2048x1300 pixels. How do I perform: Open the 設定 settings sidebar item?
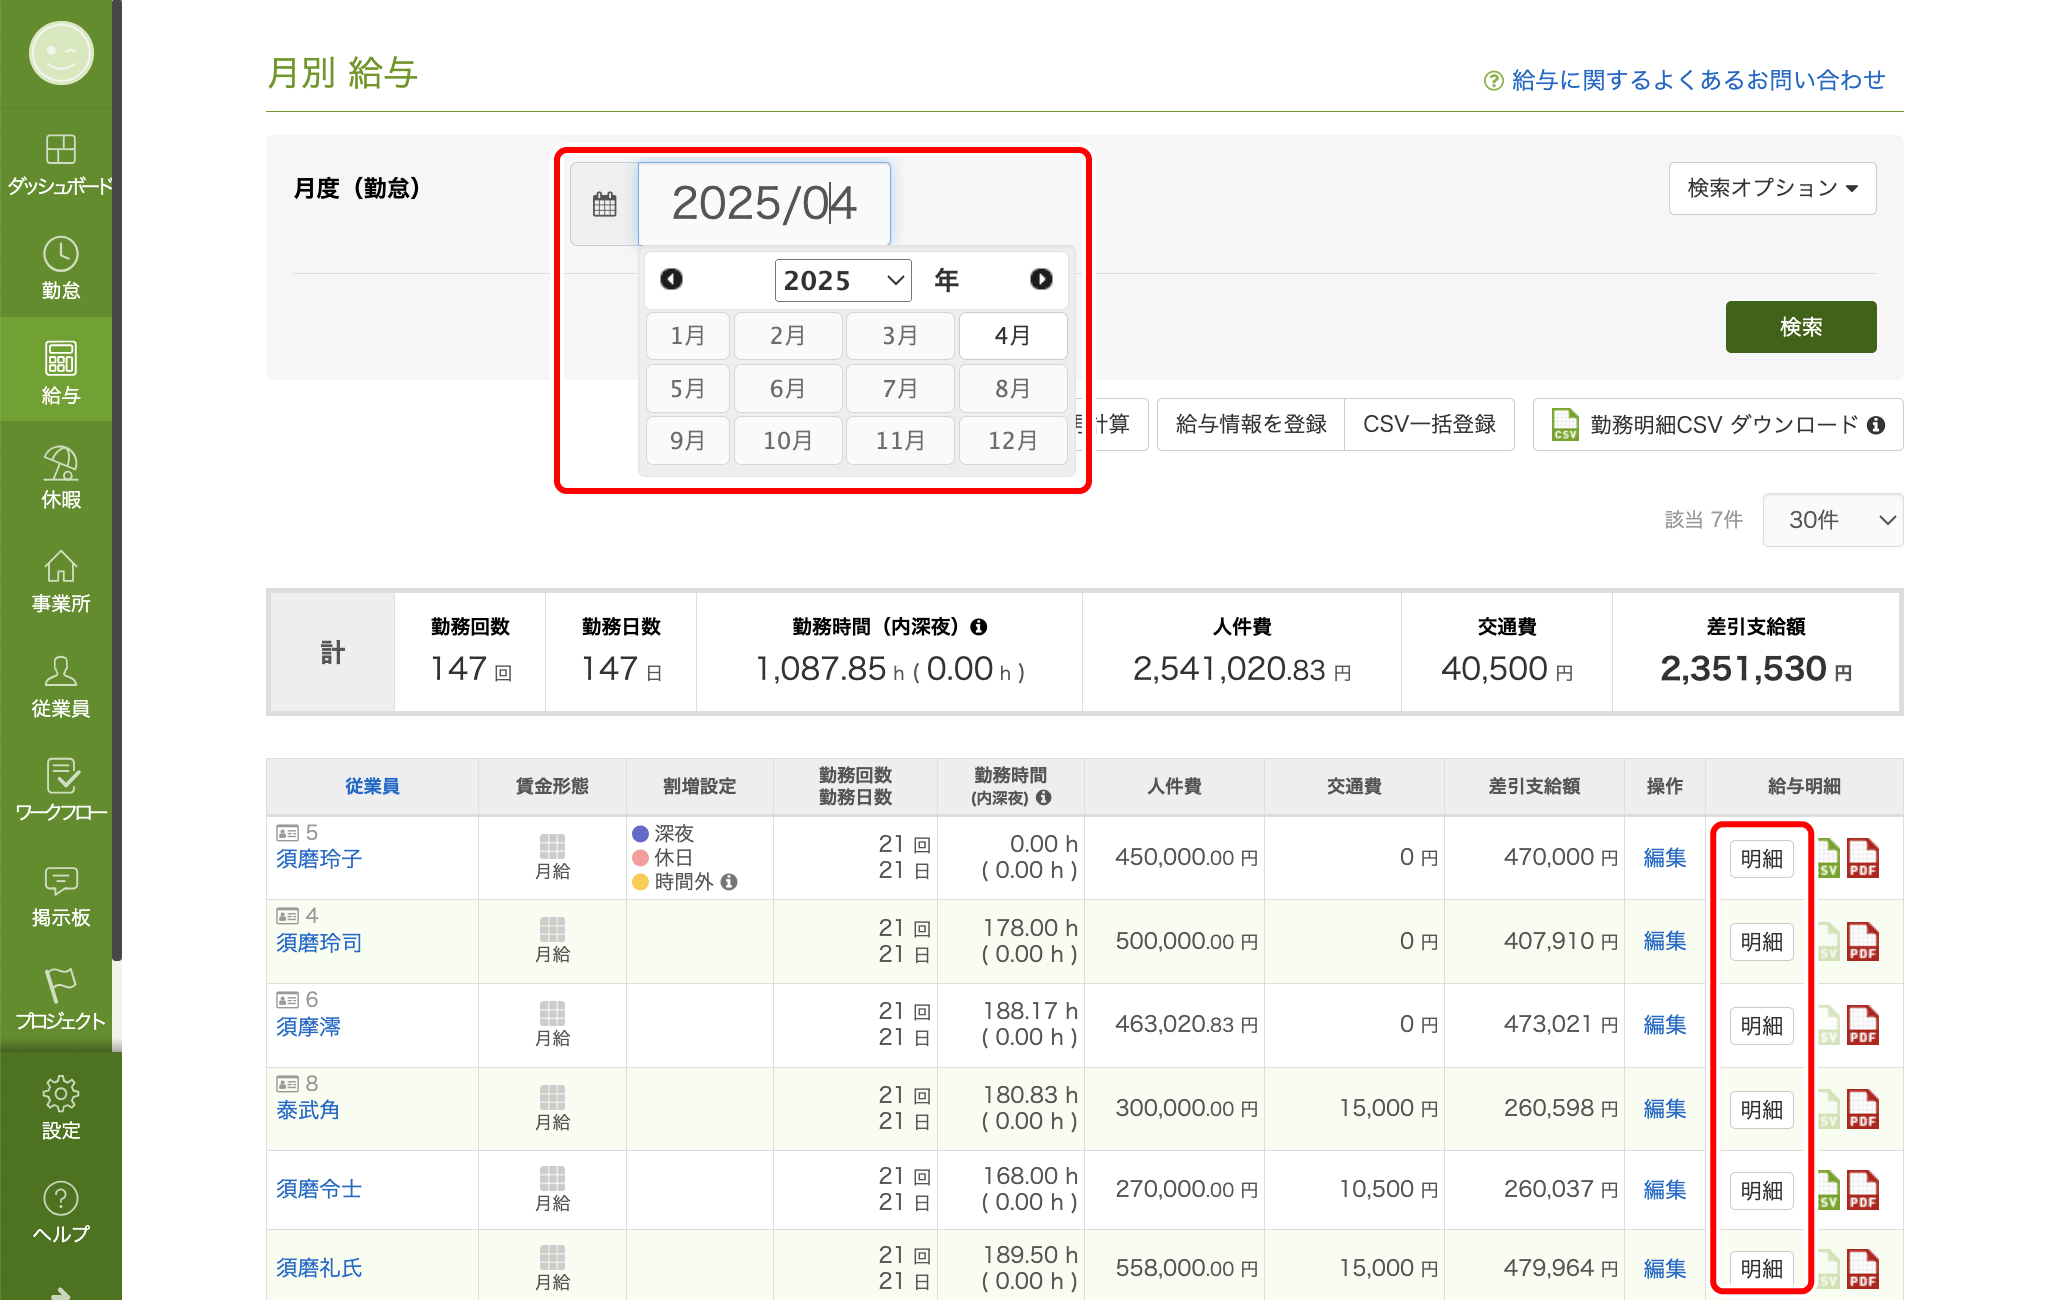pos(60,1108)
